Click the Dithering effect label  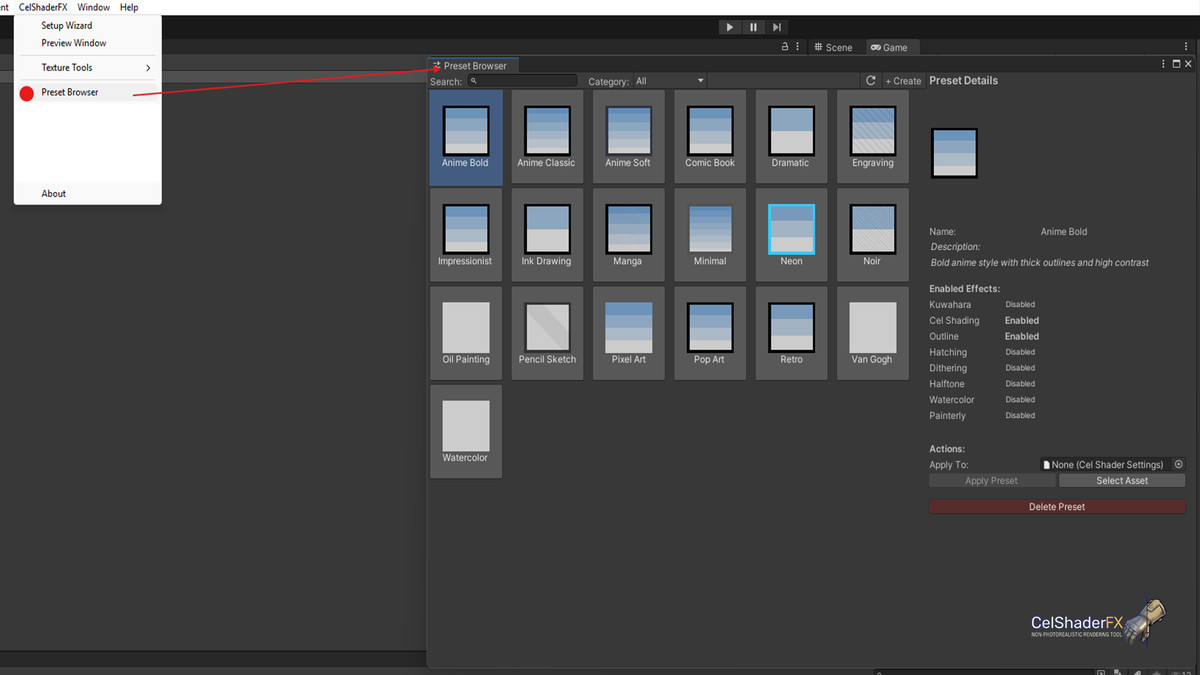point(948,368)
